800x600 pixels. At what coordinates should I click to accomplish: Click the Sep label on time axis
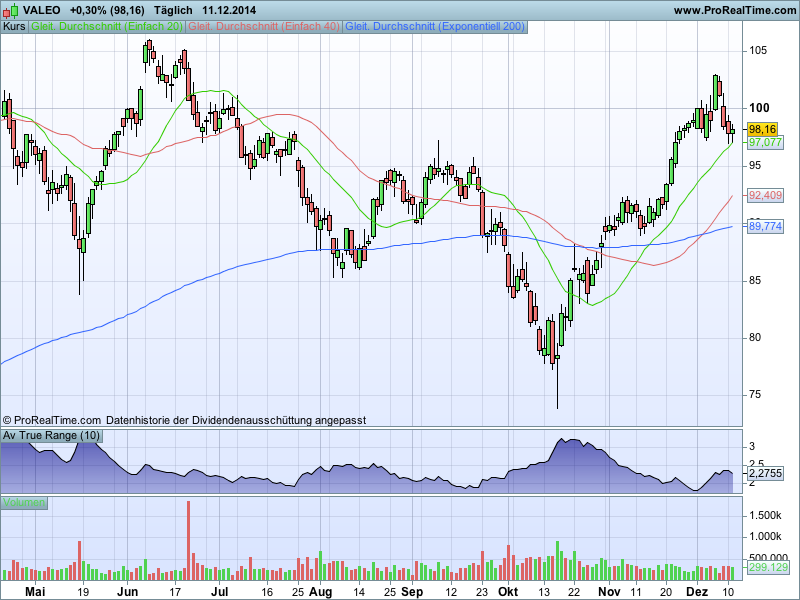point(412,592)
